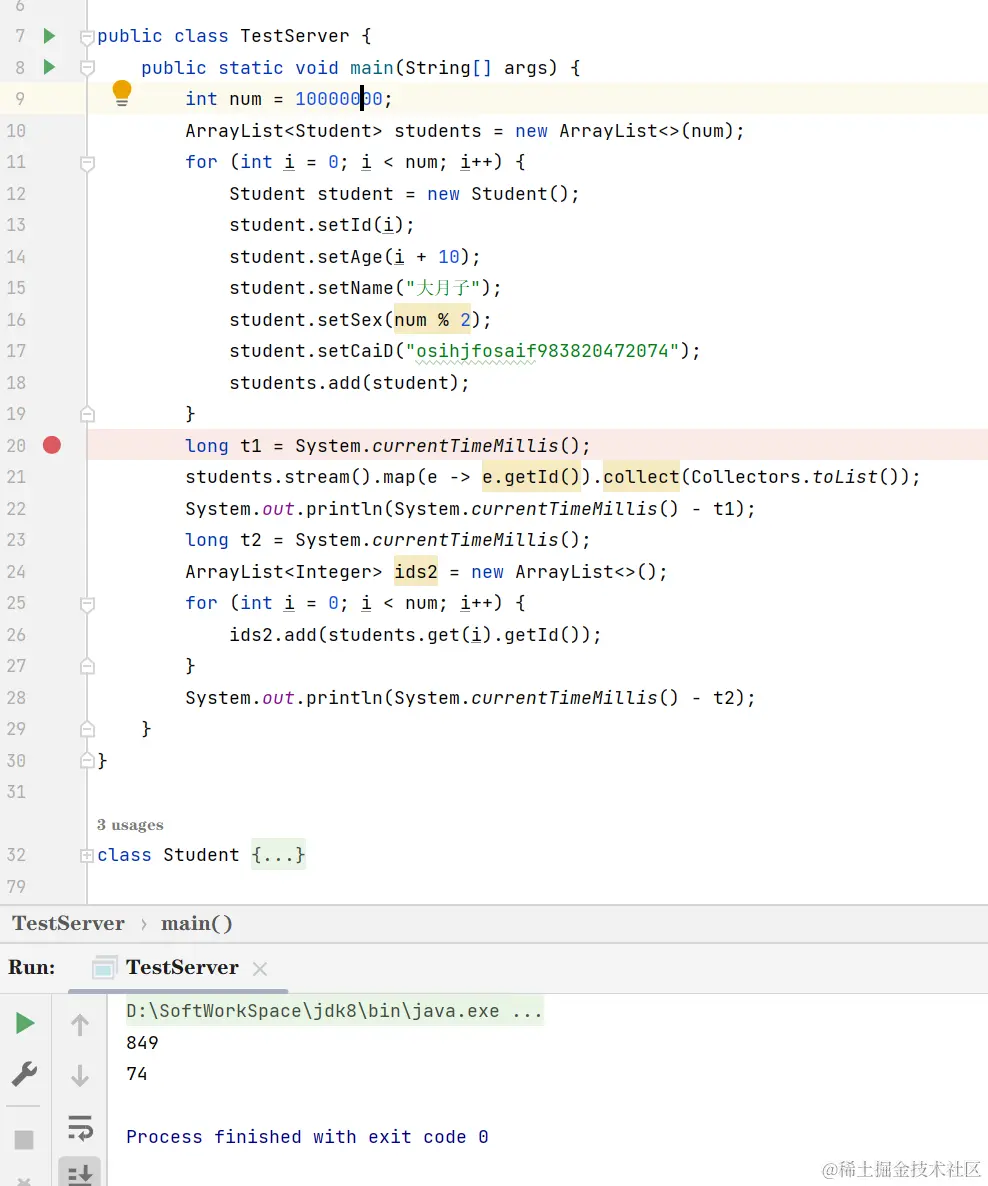Run the TestServer class from gutter
The image size is (988, 1186).
point(49,36)
